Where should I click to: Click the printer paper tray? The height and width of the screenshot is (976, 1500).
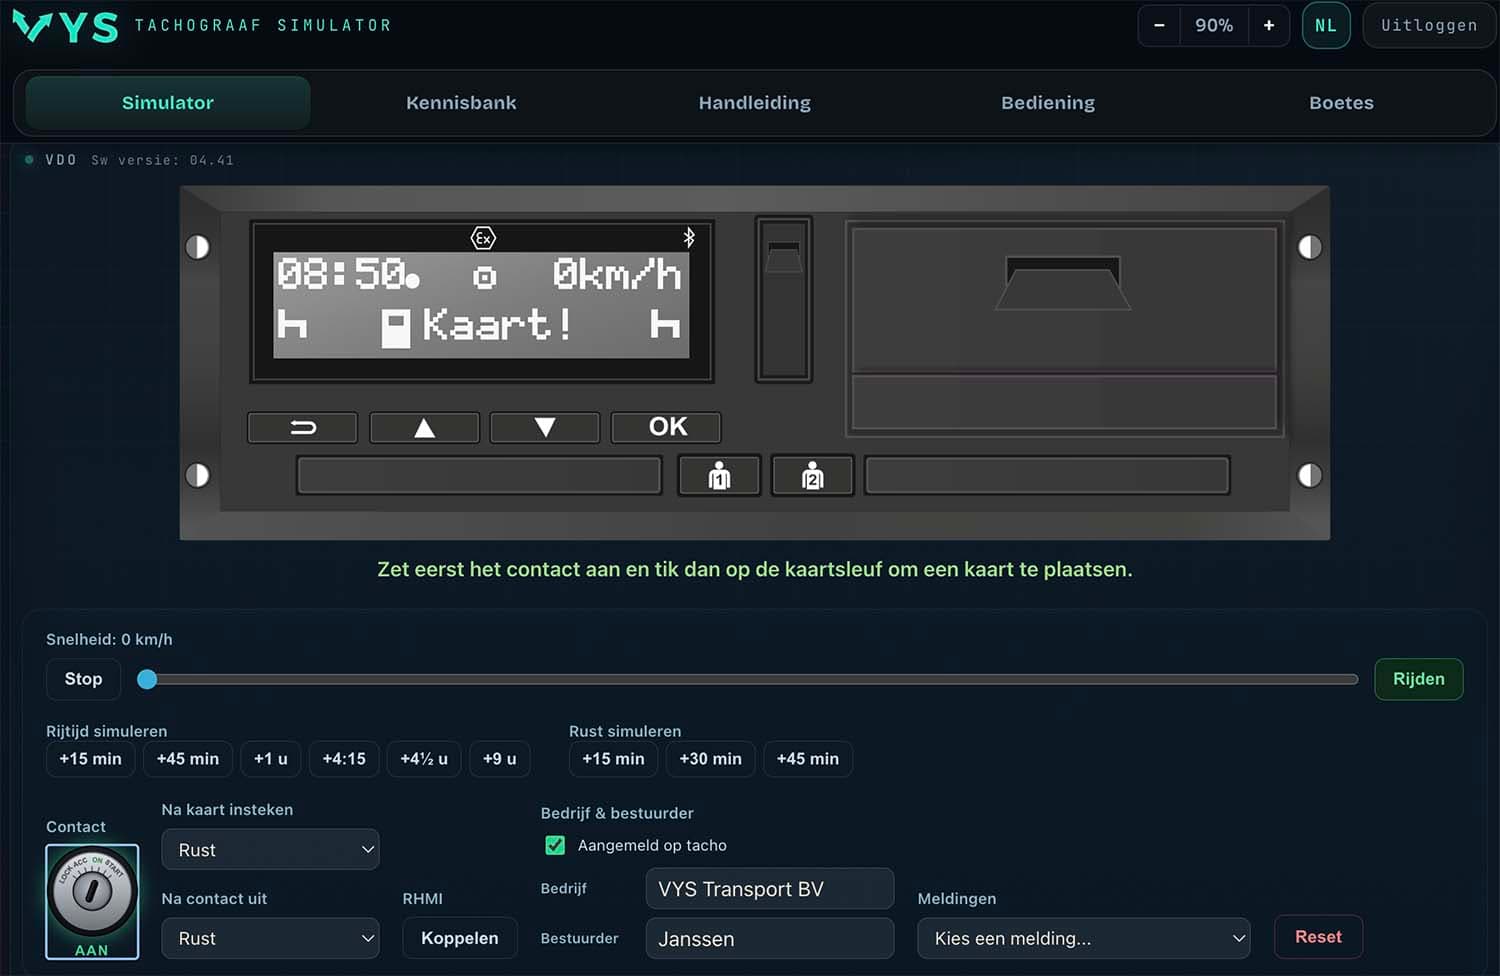coord(1064,329)
